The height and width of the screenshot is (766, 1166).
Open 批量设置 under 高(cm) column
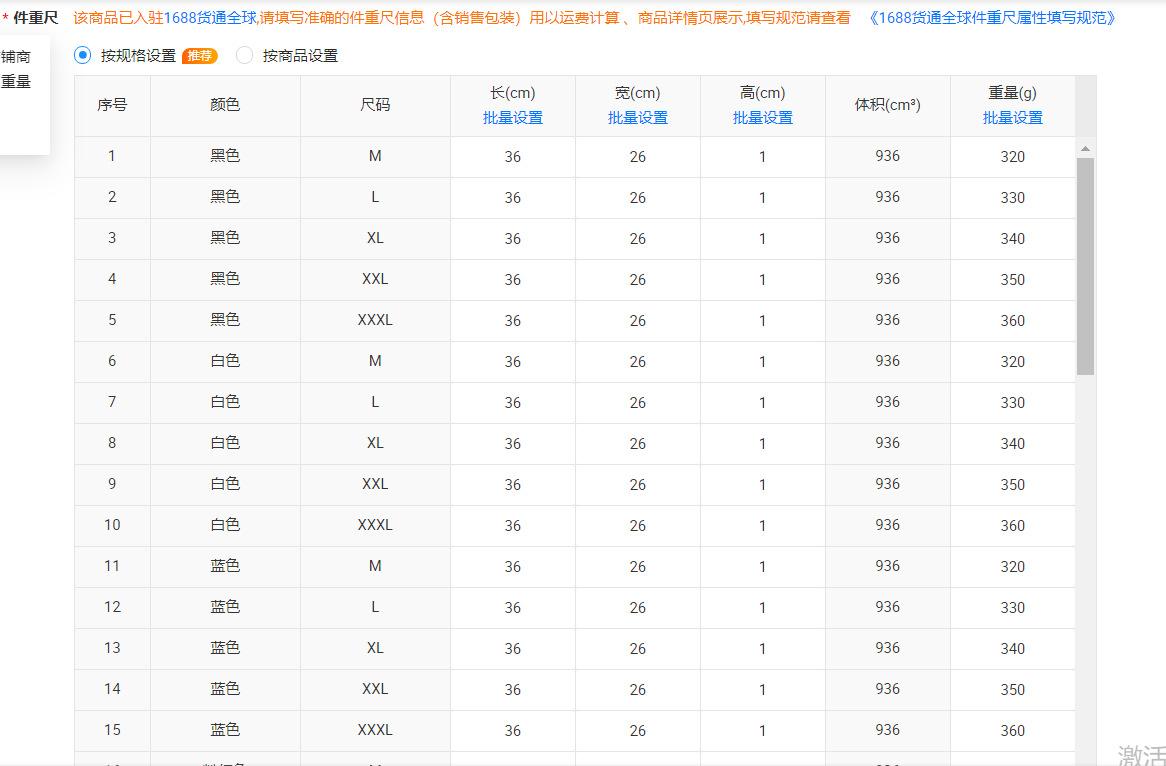[x=762, y=118]
